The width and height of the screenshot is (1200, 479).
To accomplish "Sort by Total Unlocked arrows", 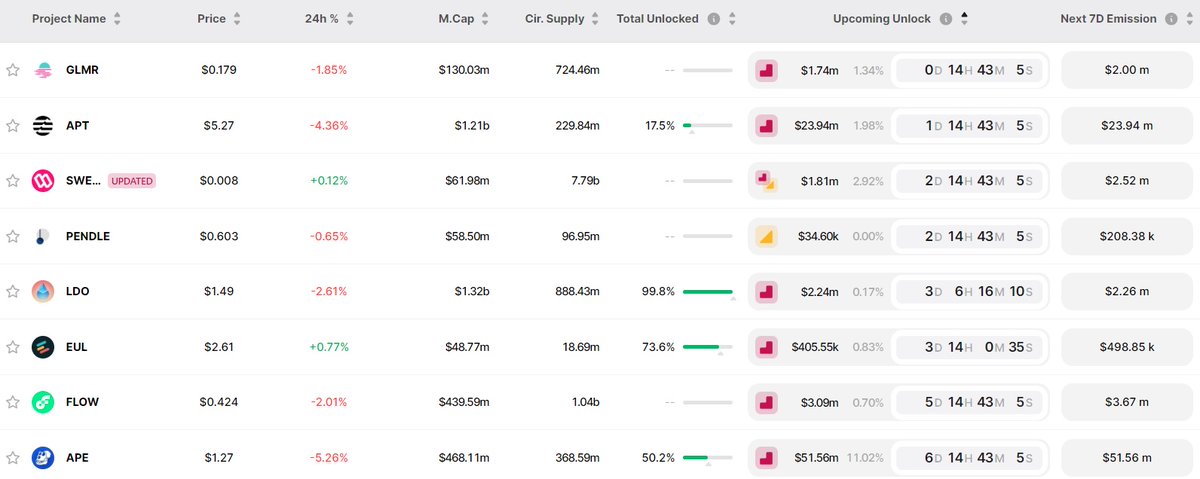I will click(x=733, y=19).
